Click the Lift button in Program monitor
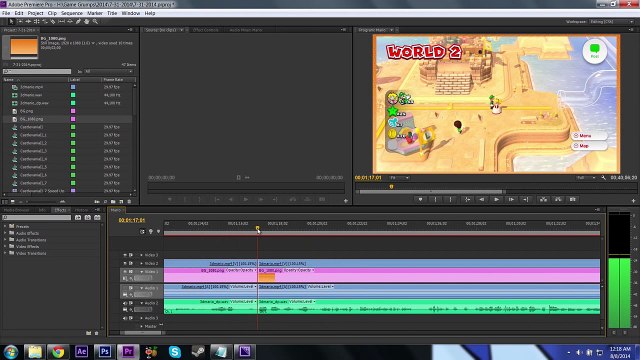This screenshot has height=360, width=640. click(543, 200)
